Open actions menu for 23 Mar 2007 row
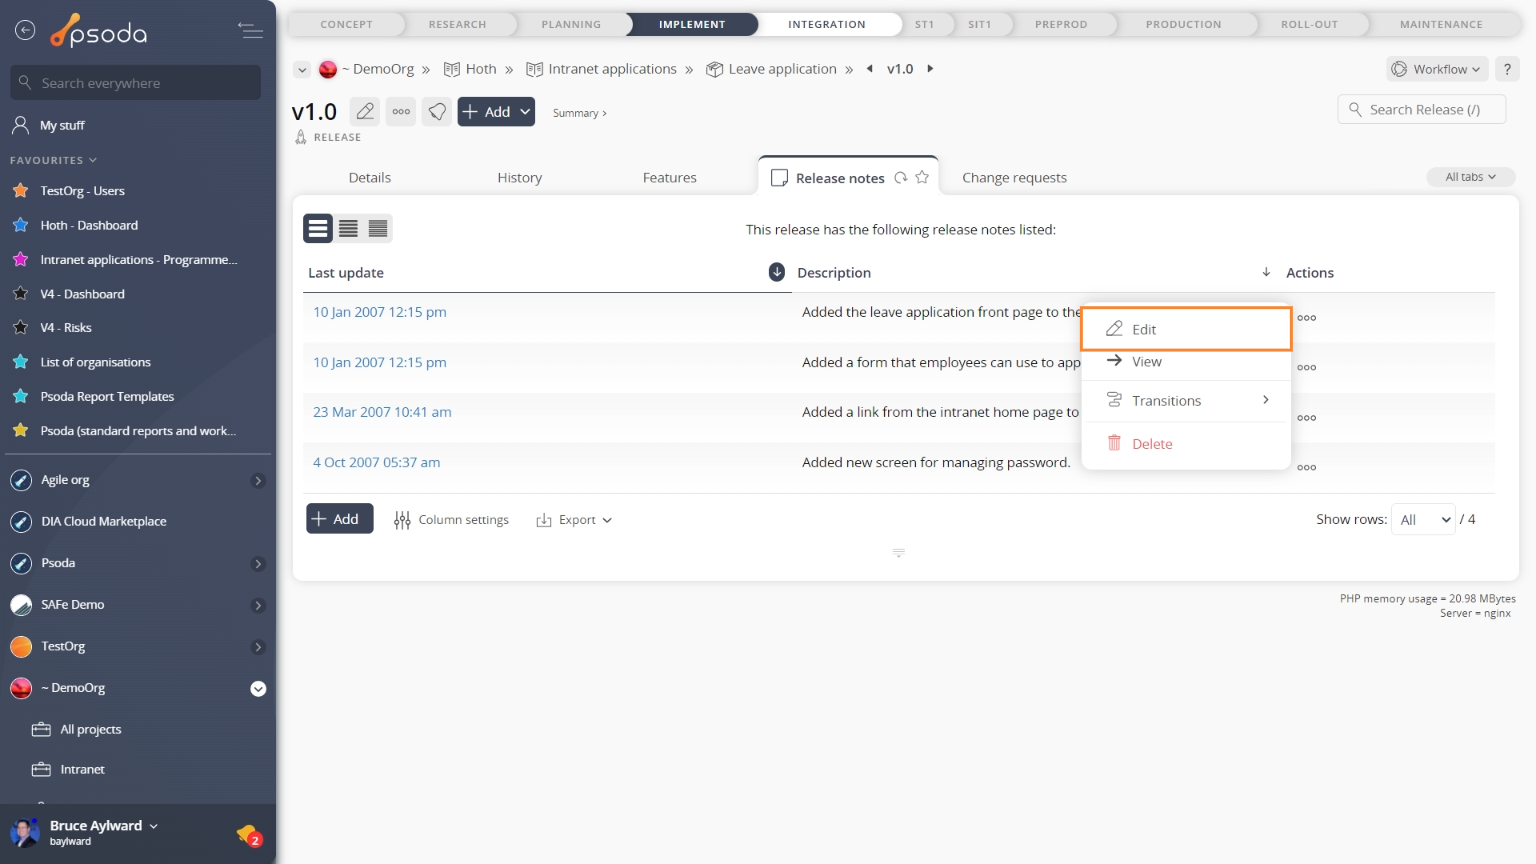 click(x=1306, y=418)
